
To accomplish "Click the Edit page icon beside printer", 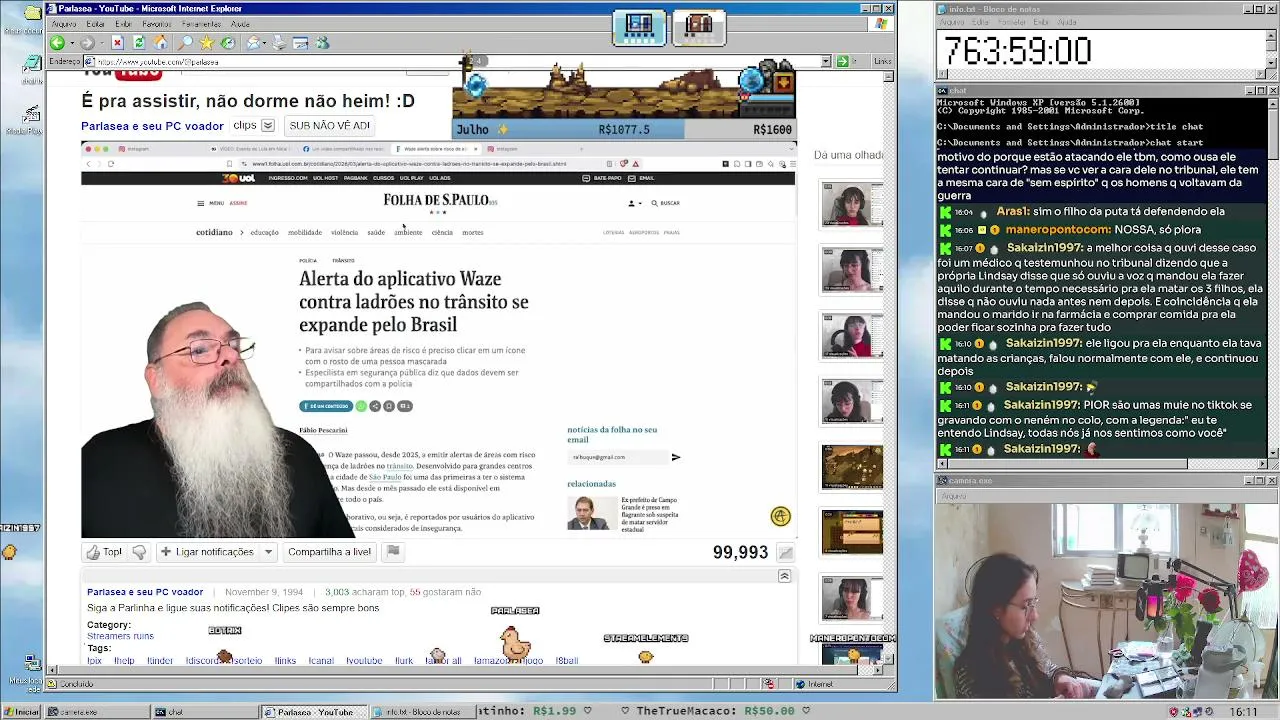I will click(x=300, y=43).
